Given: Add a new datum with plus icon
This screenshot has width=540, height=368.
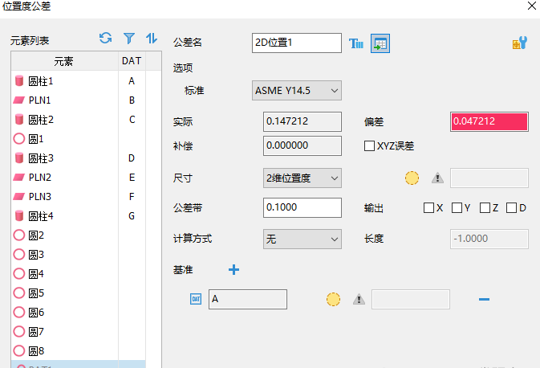Looking at the screenshot, I should (x=234, y=270).
